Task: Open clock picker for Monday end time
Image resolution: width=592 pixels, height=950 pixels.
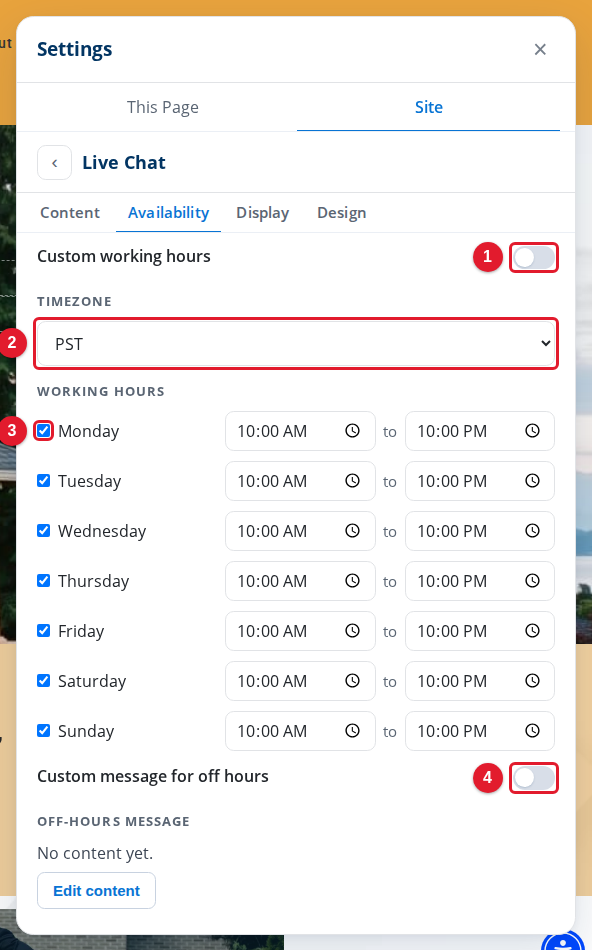Action: (x=532, y=431)
